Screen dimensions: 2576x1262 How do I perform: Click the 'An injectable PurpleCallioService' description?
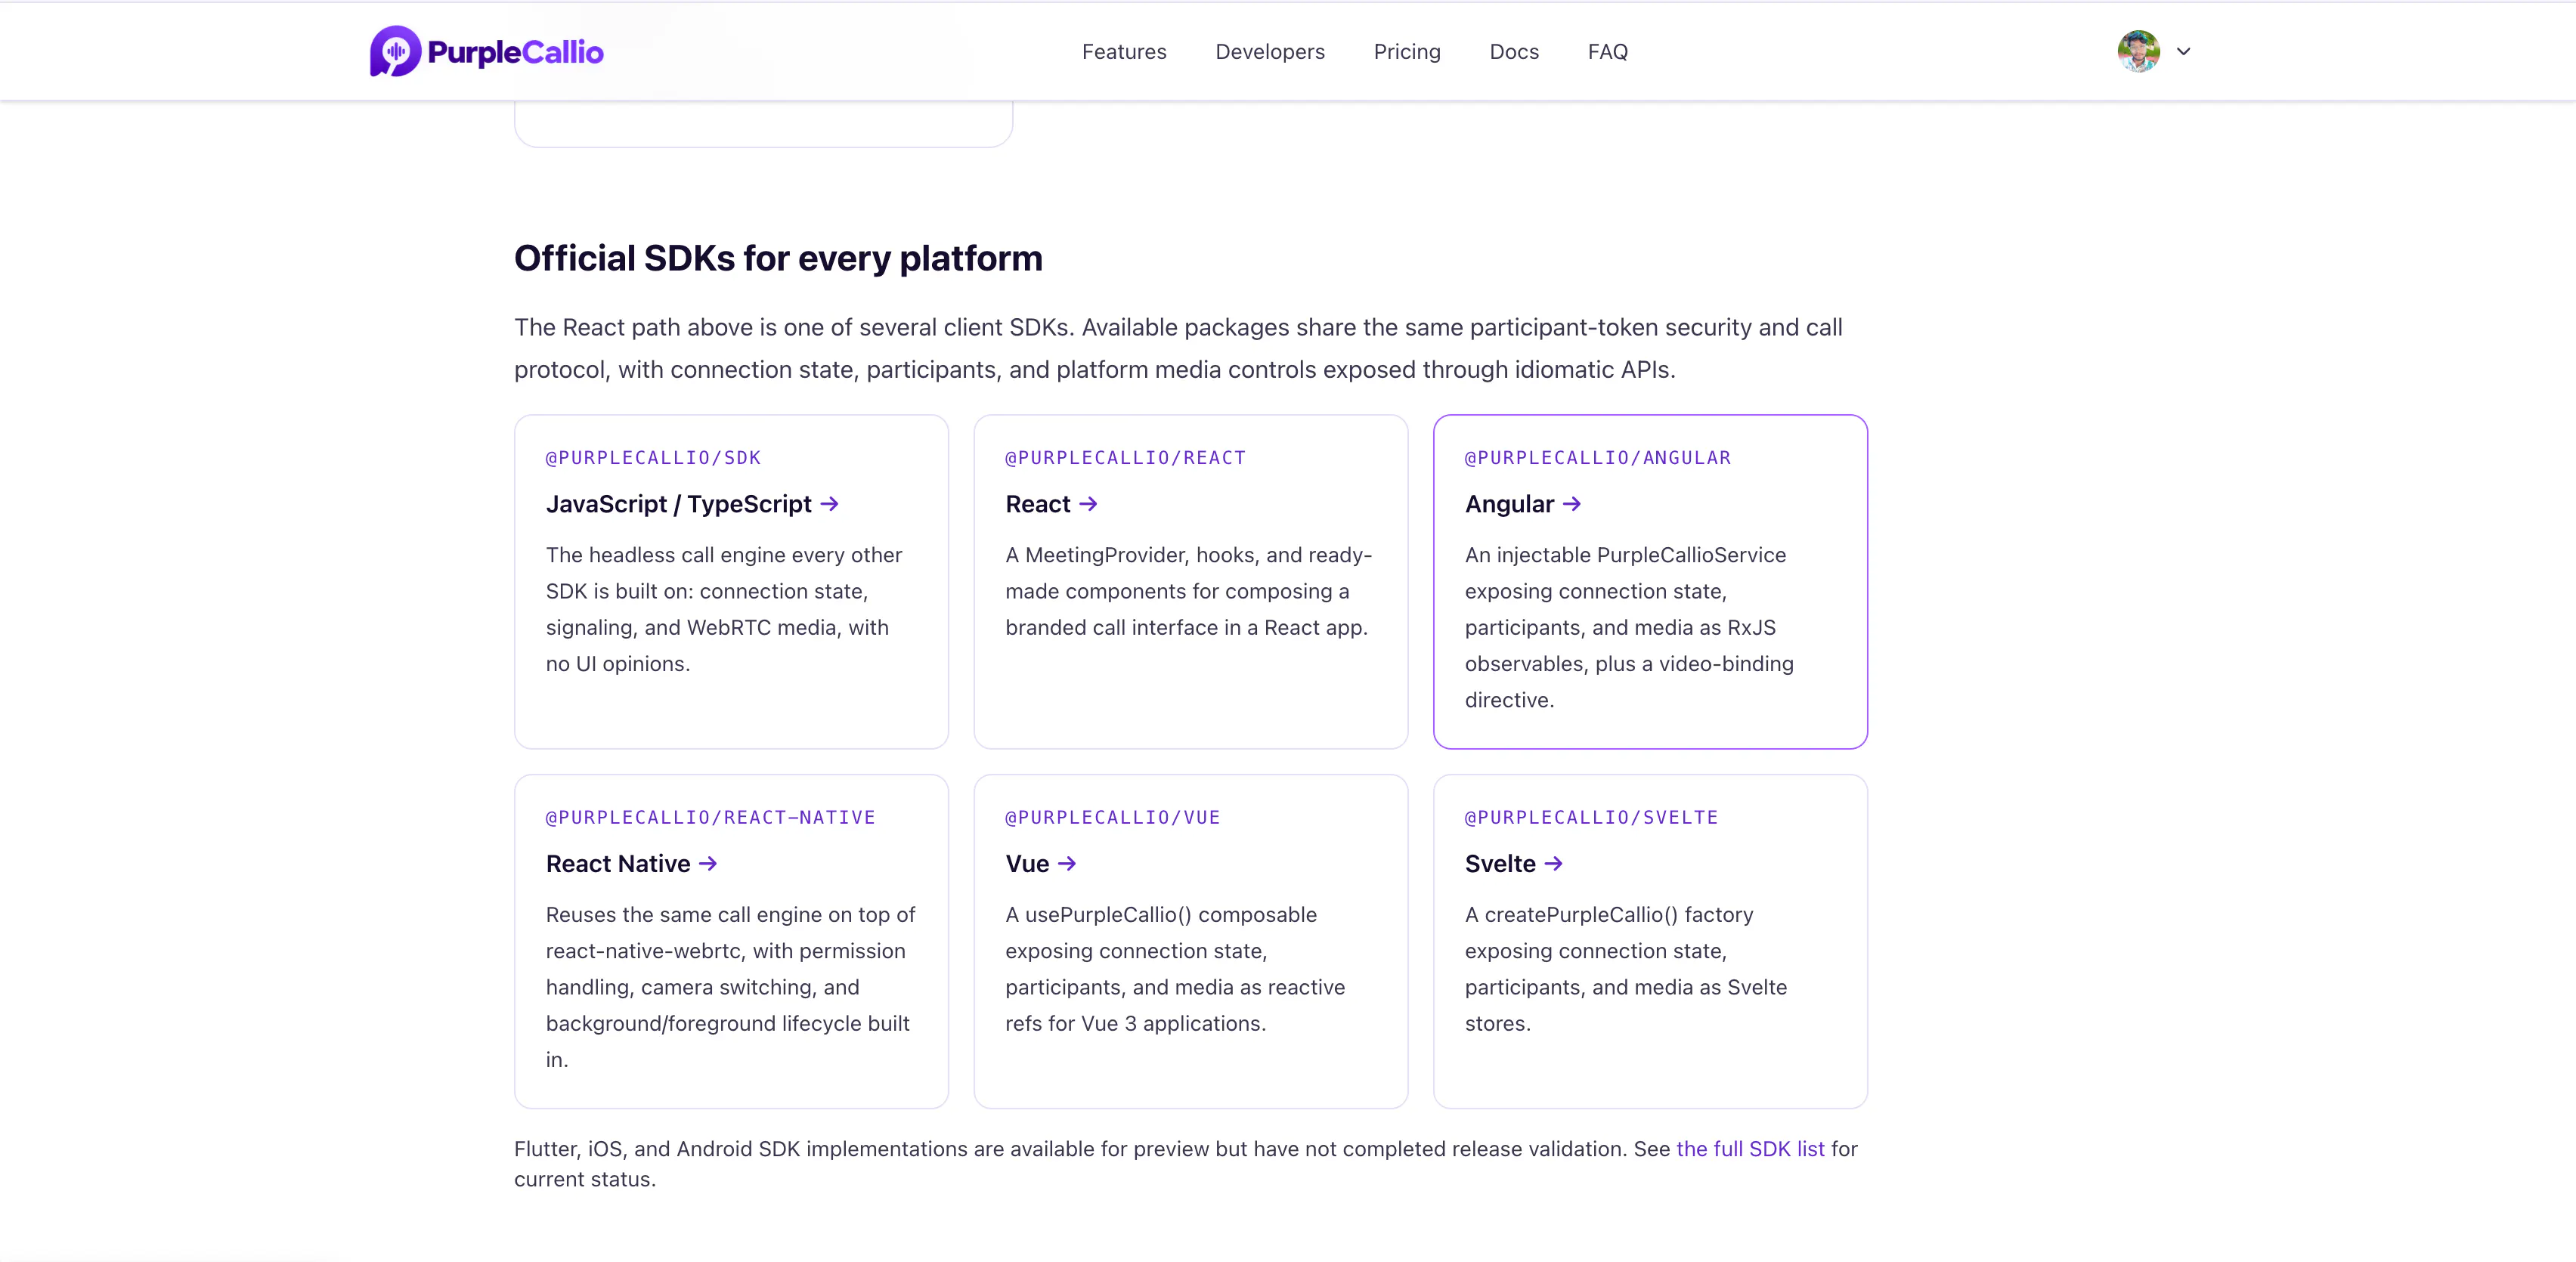tap(1629, 627)
